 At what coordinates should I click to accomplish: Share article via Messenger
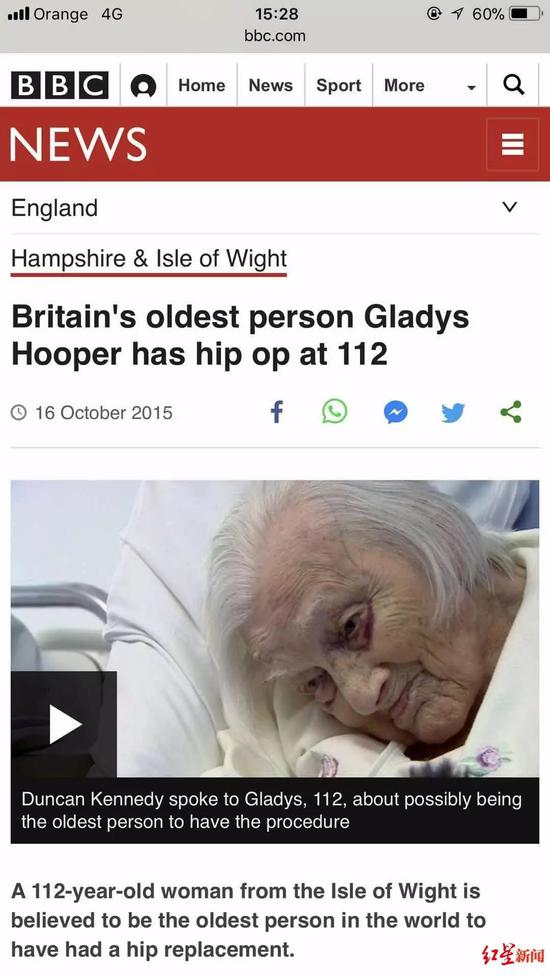pyautogui.click(x=396, y=412)
